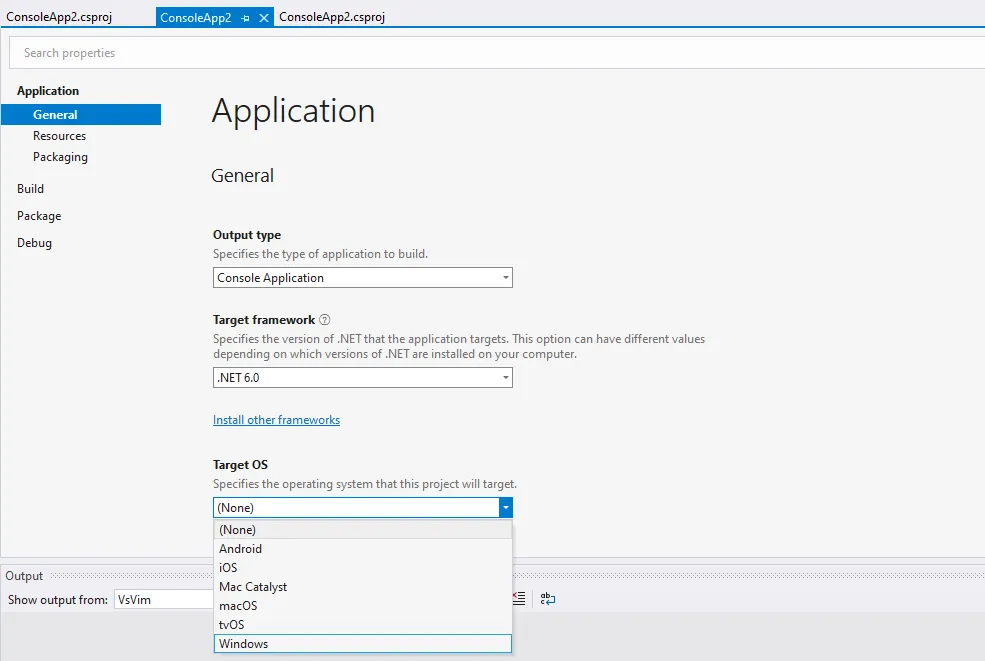Screen dimensions: 985x661
Task: Open the Packaging settings page
Action: tap(60, 157)
